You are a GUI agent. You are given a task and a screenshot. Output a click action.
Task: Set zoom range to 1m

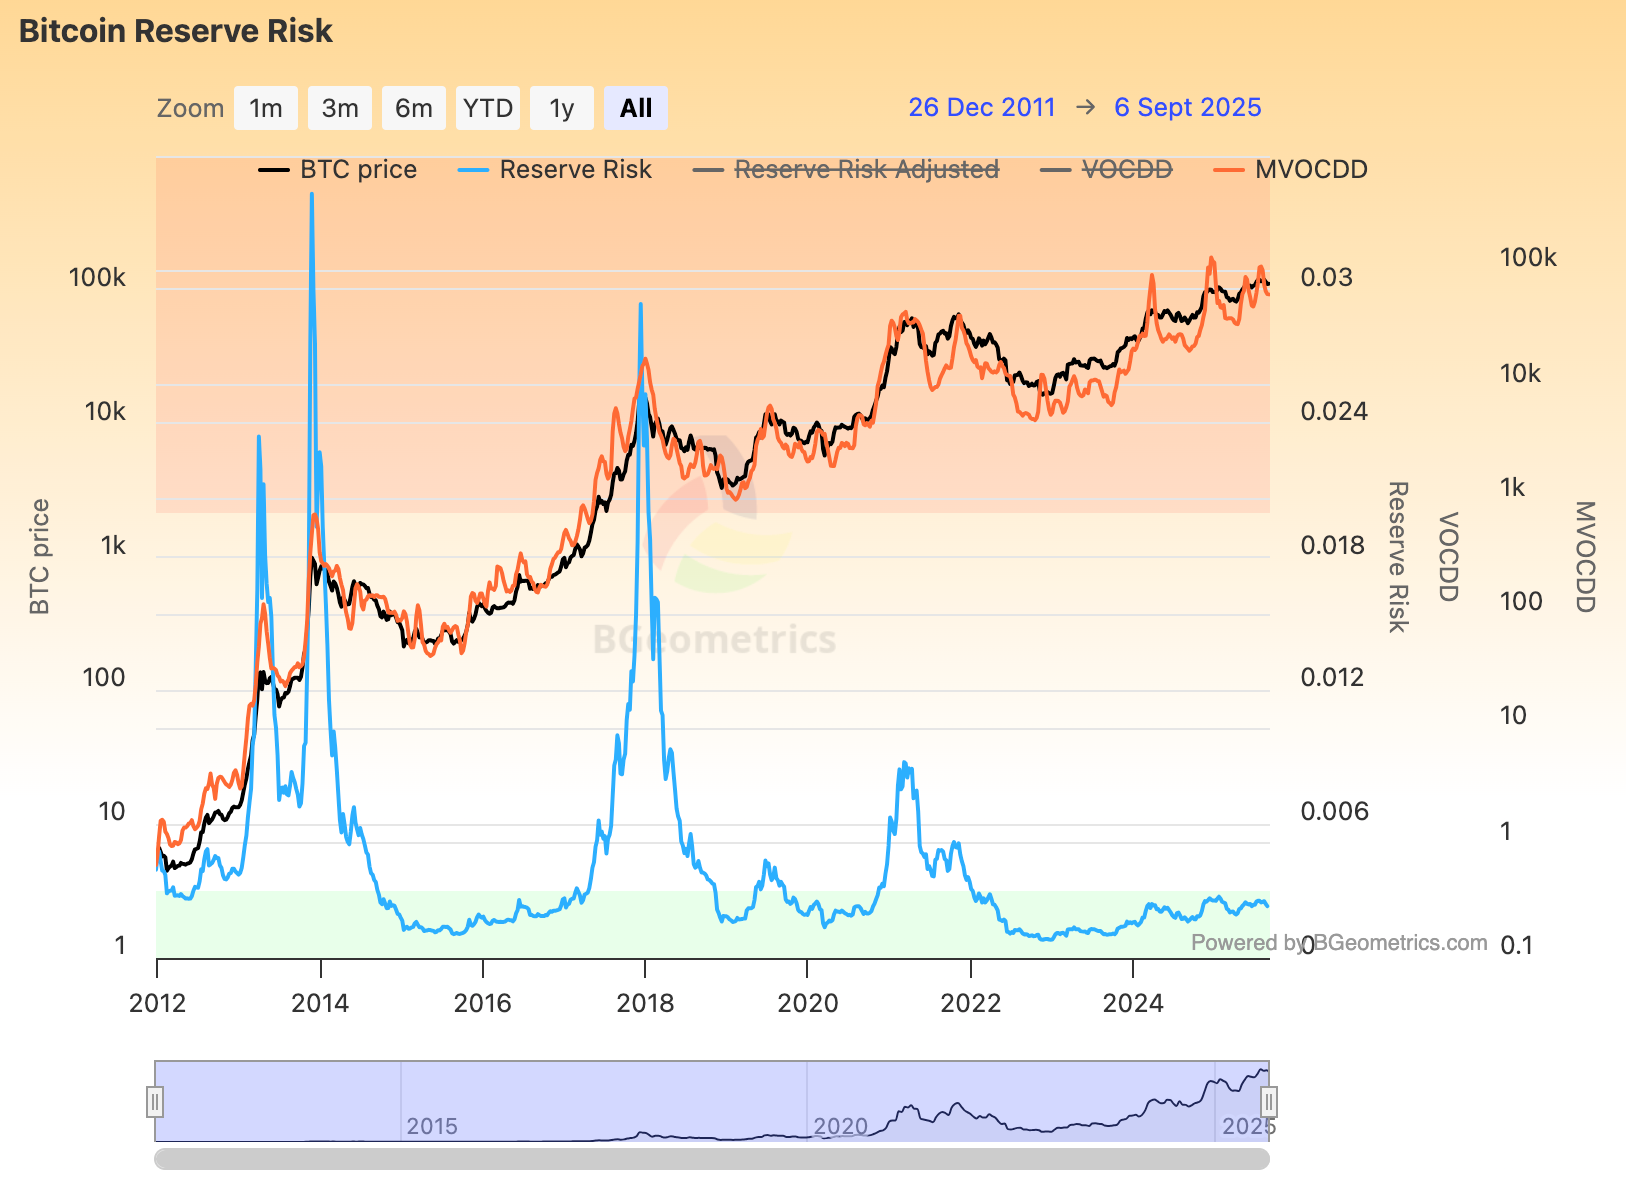tap(266, 108)
